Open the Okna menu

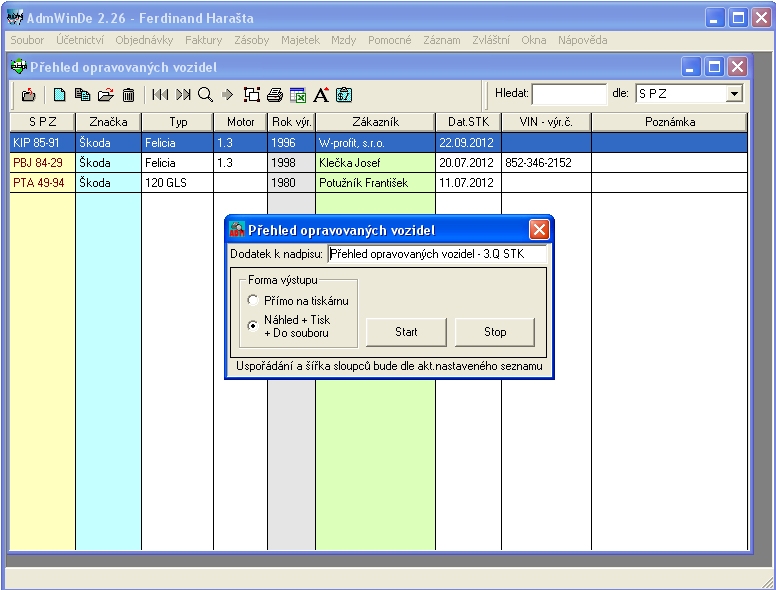point(534,40)
